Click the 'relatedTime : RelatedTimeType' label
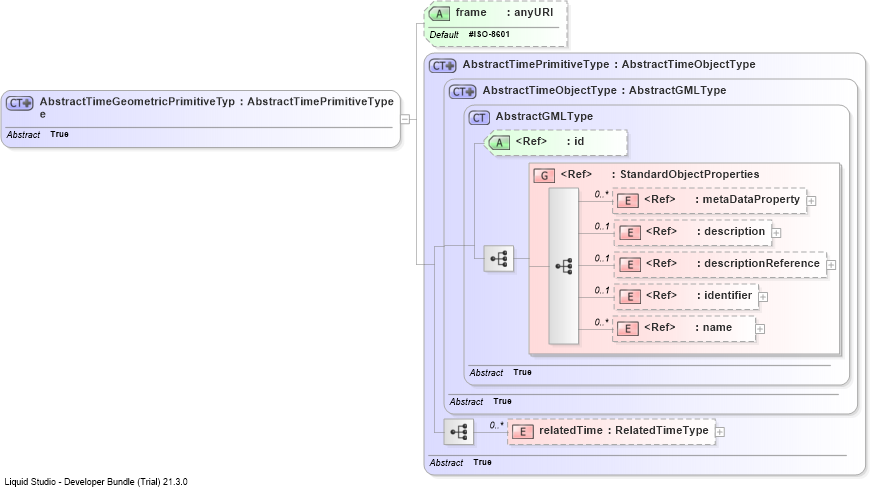870x487 pixels. (624, 430)
